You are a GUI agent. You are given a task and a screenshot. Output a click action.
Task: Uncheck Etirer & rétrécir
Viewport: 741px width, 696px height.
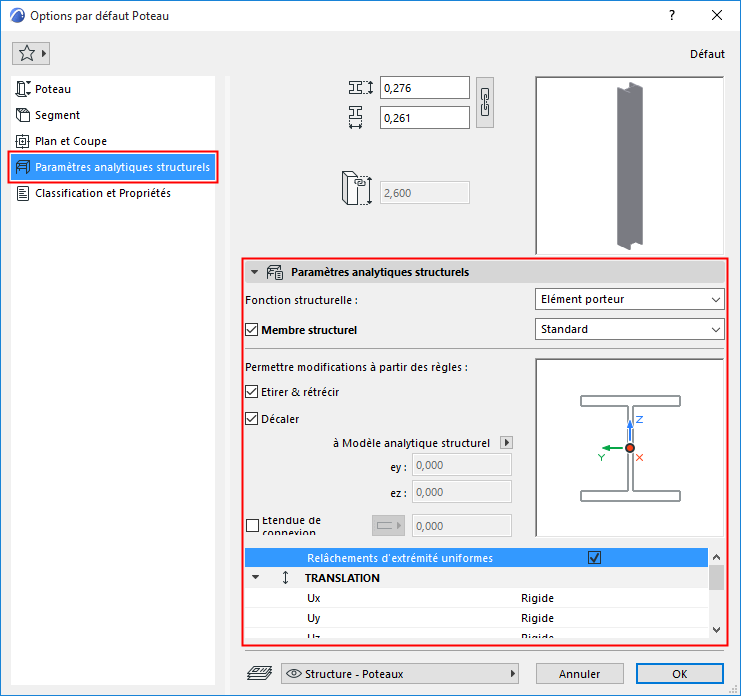pyautogui.click(x=251, y=391)
